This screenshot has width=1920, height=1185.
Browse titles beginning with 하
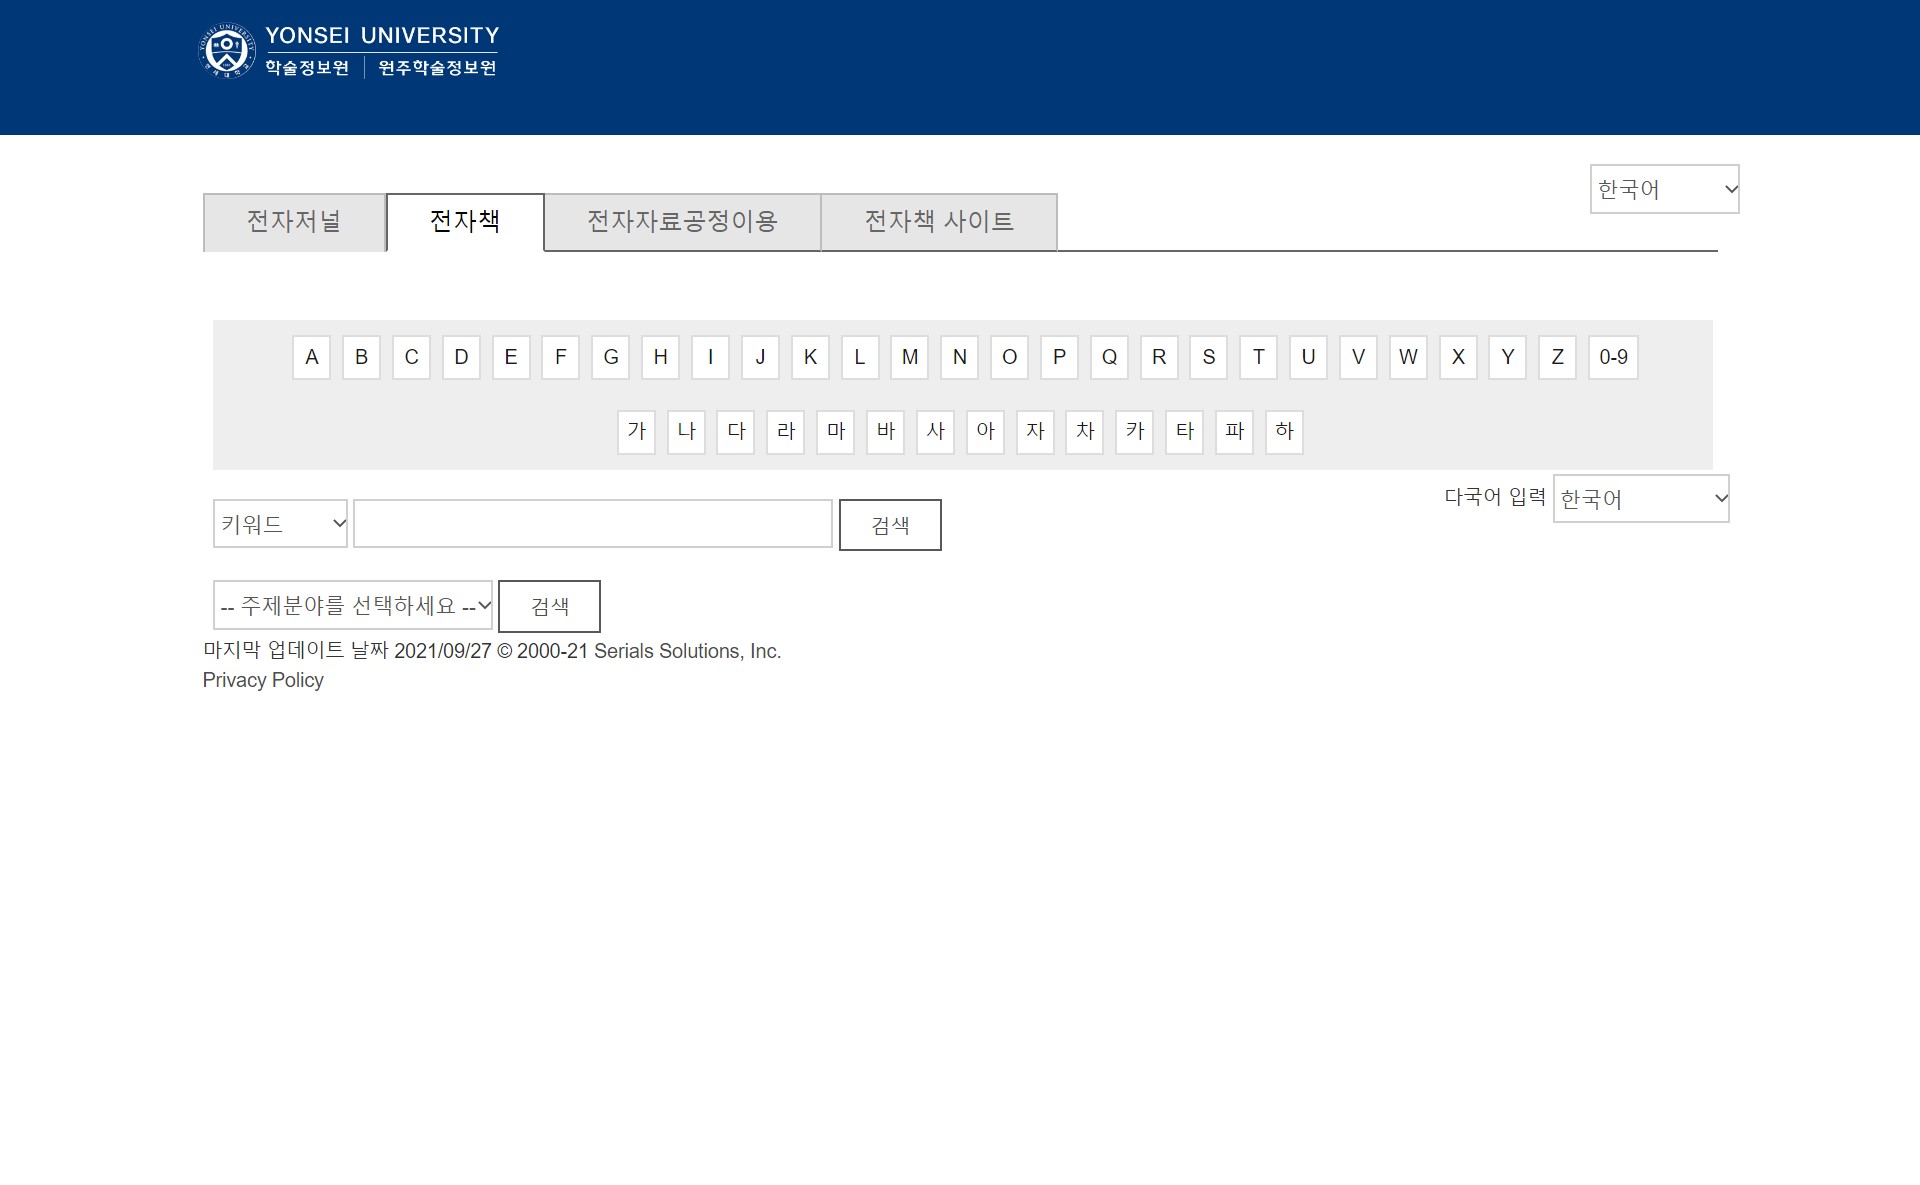click(x=1284, y=432)
